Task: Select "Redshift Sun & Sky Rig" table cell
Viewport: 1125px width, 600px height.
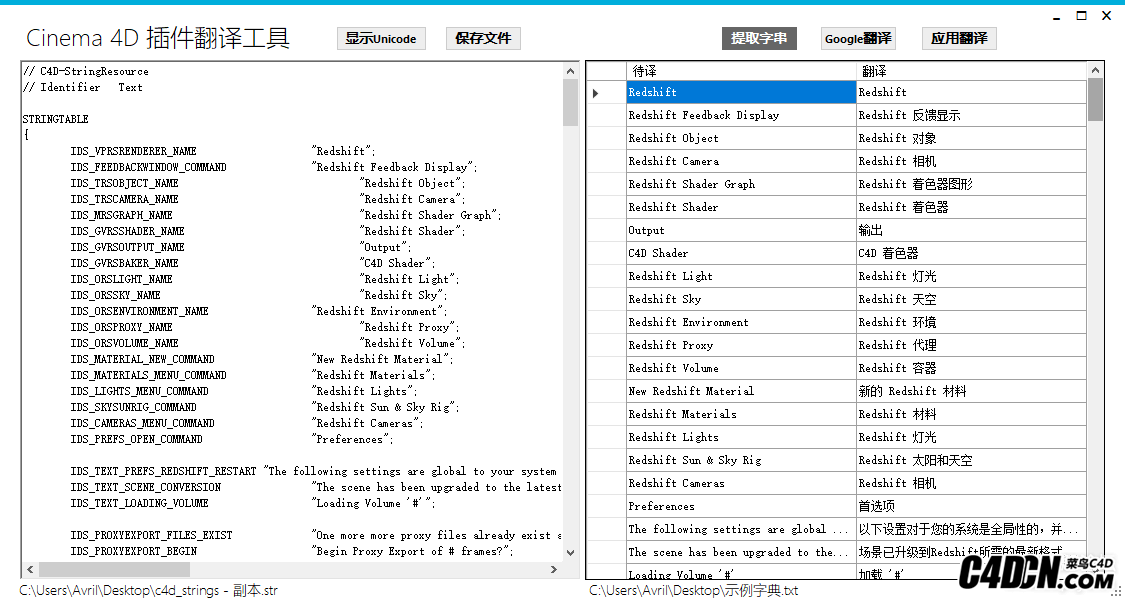Action: click(x=742, y=460)
